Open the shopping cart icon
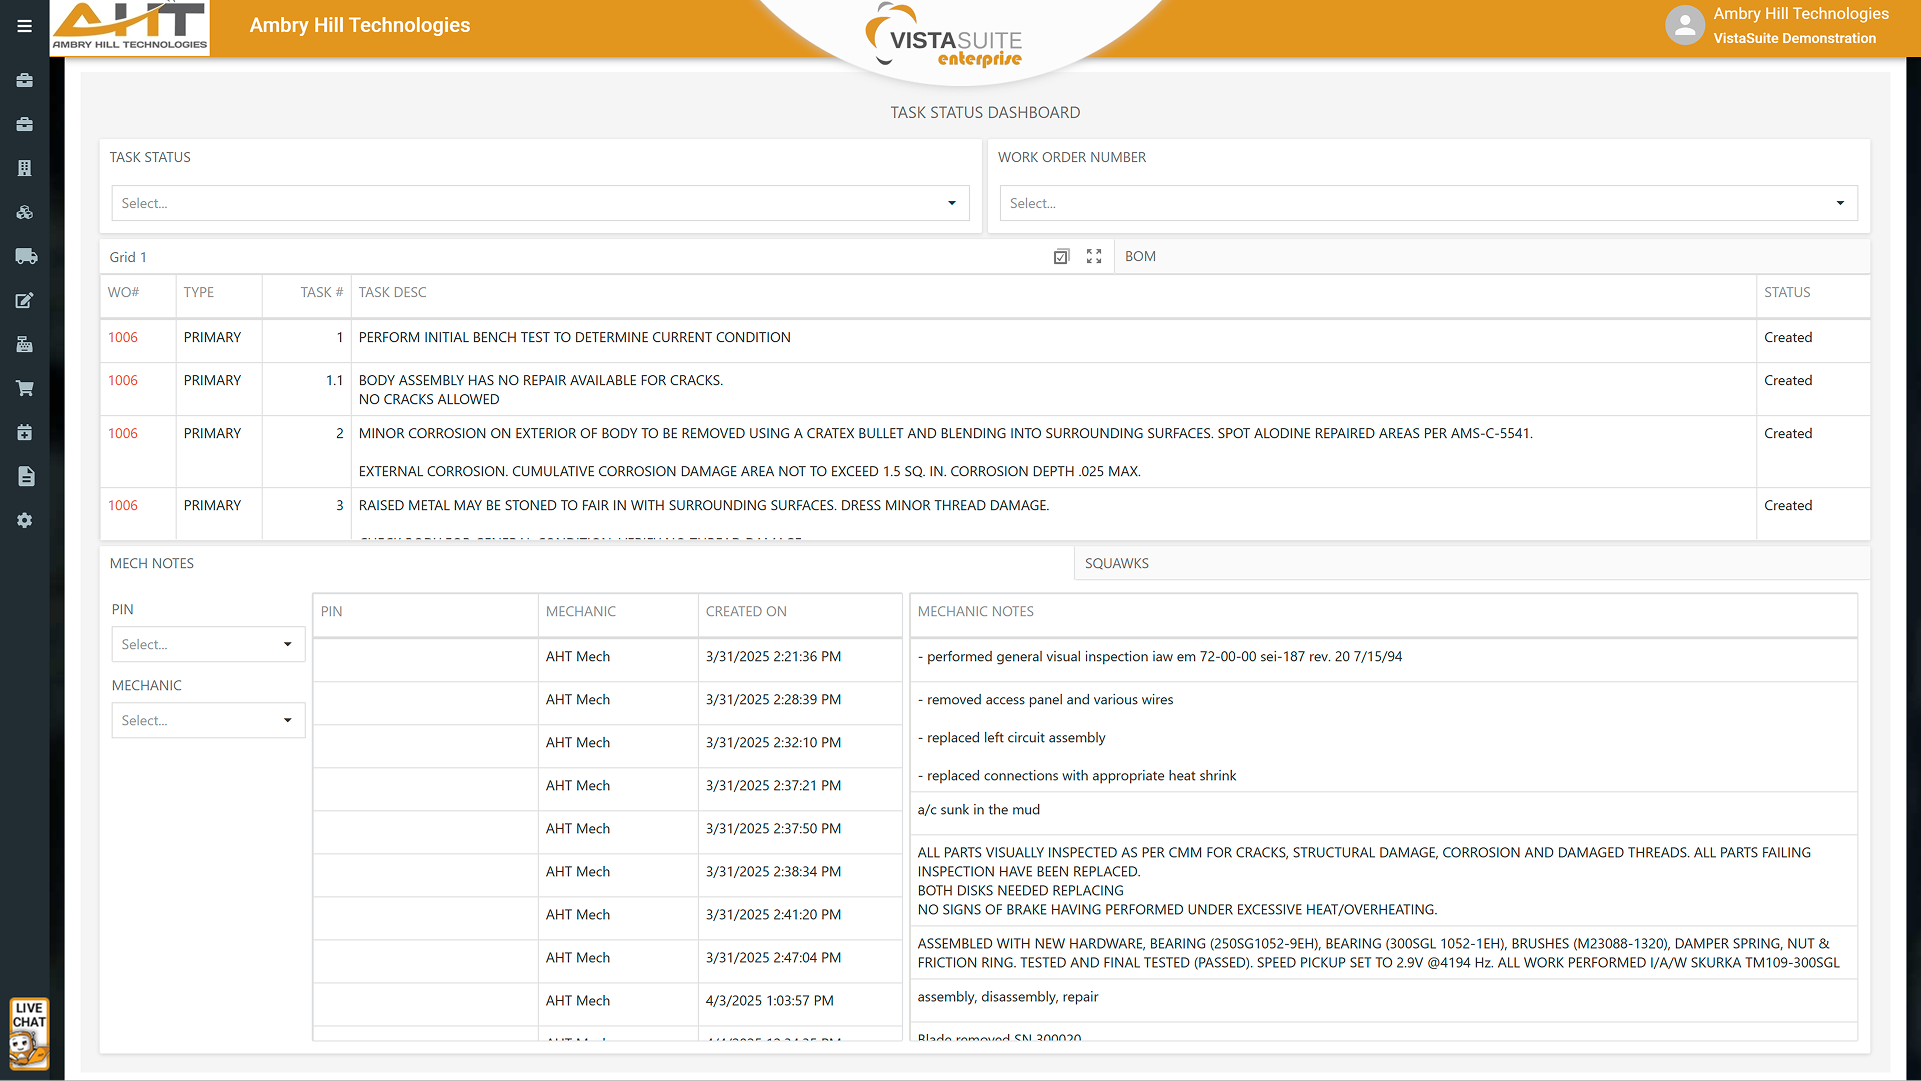1921x1081 pixels. (x=25, y=388)
